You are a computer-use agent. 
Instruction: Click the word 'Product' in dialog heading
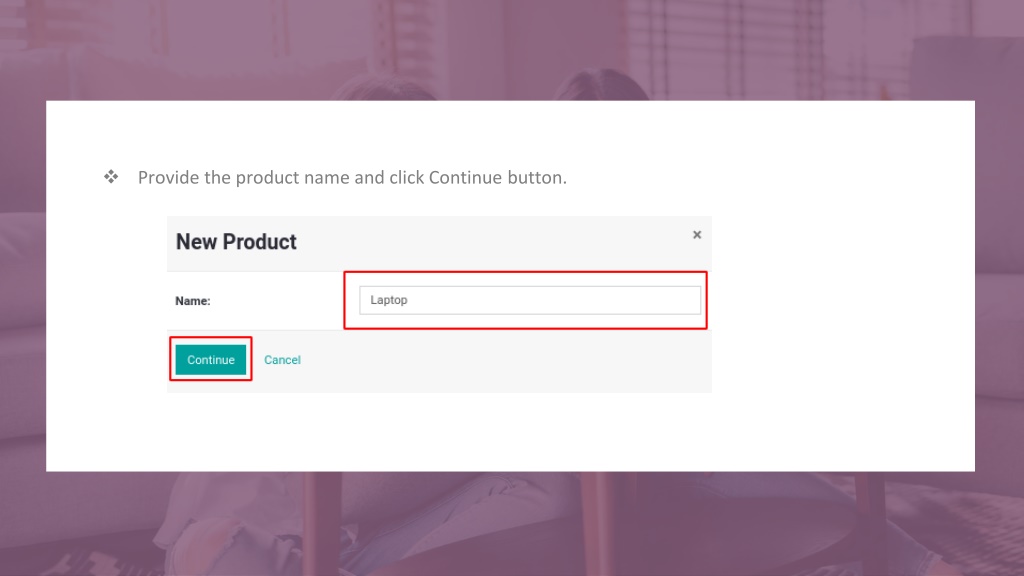259,242
